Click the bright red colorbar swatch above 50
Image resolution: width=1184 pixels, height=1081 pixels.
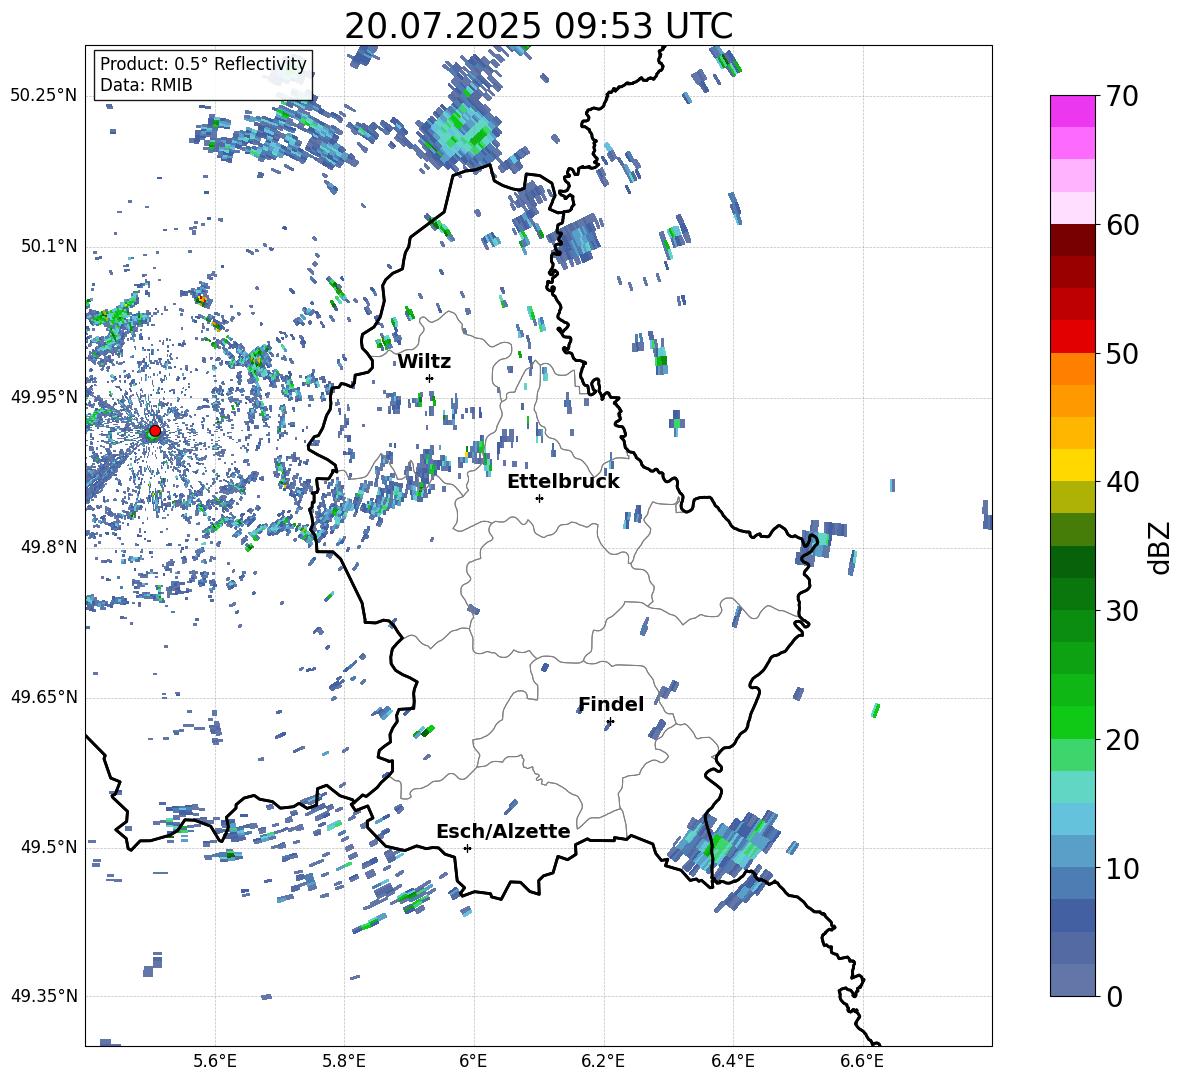1072,336
